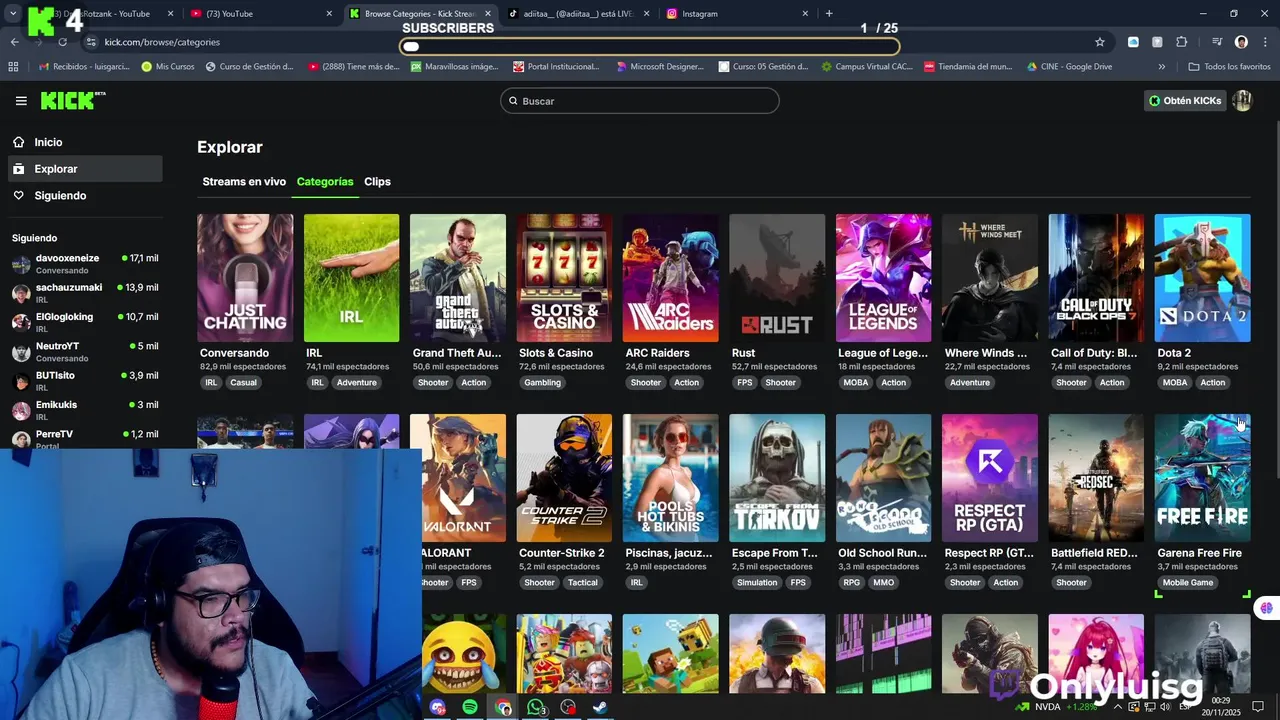This screenshot has height=720, width=1280.
Task: Open Emikukis followed channel
Action: (x=85, y=410)
